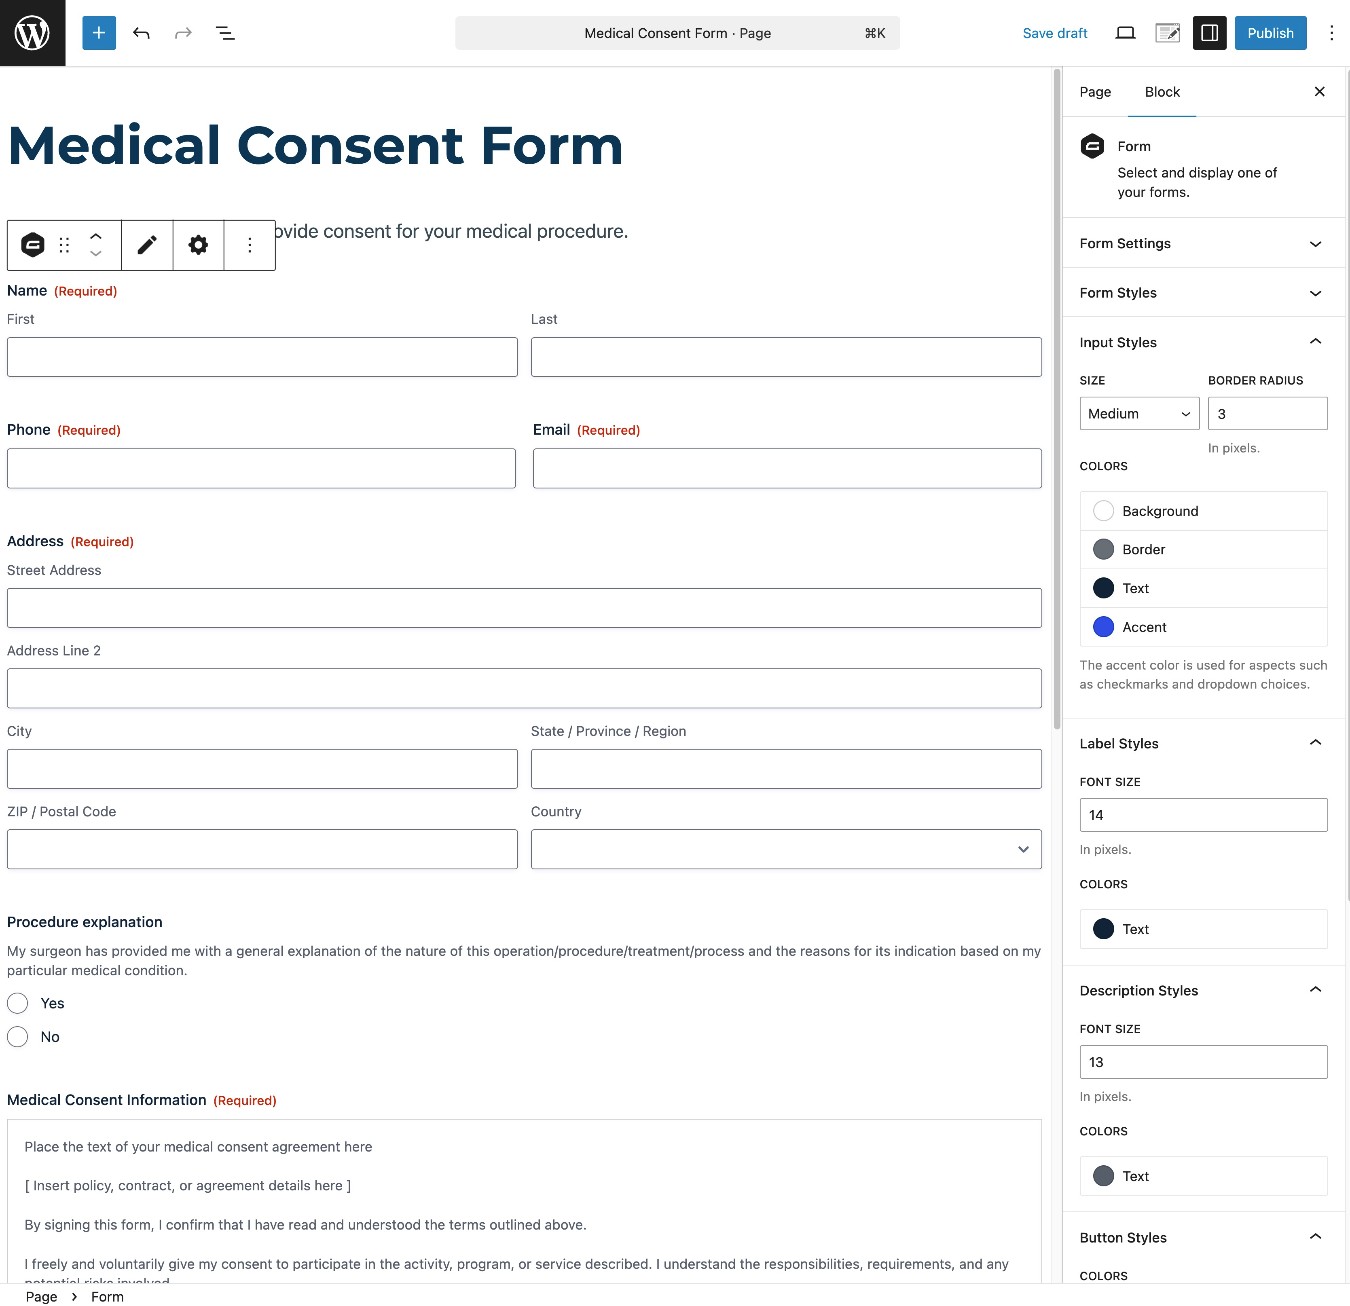Image resolution: width=1350 pixels, height=1306 pixels.
Task: Open the input Size dropdown showing Medium
Action: pos(1138,413)
